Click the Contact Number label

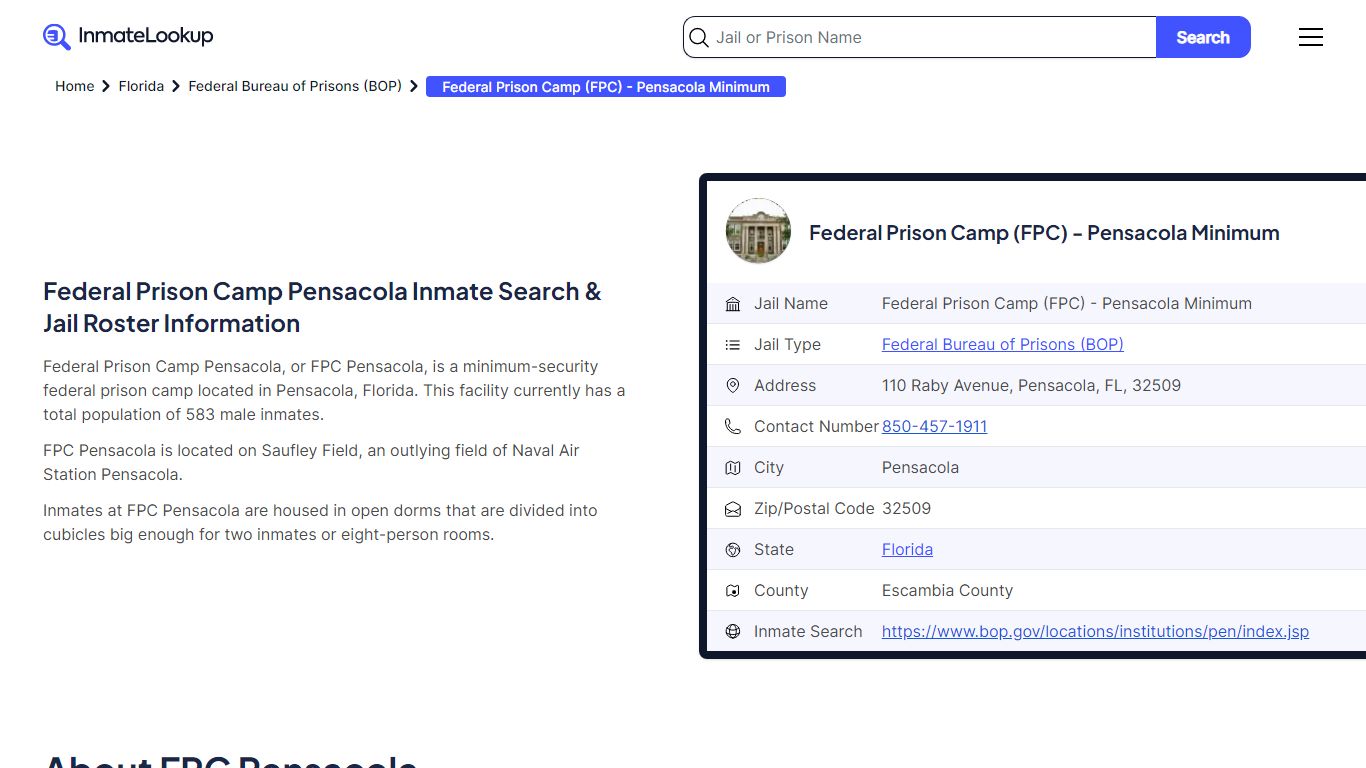[816, 427]
